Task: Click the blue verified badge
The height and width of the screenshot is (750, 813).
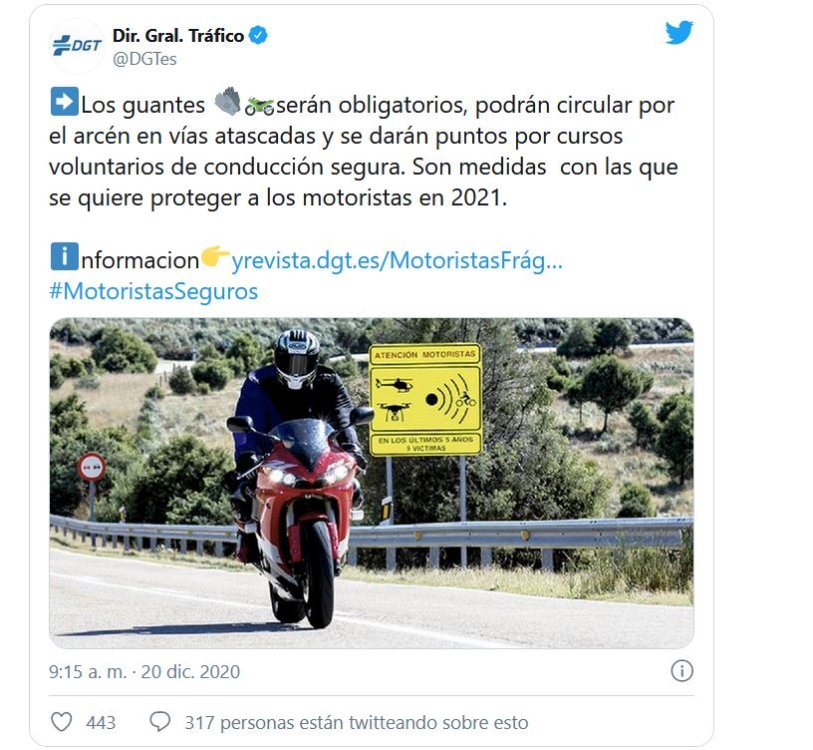Action: pos(258,35)
